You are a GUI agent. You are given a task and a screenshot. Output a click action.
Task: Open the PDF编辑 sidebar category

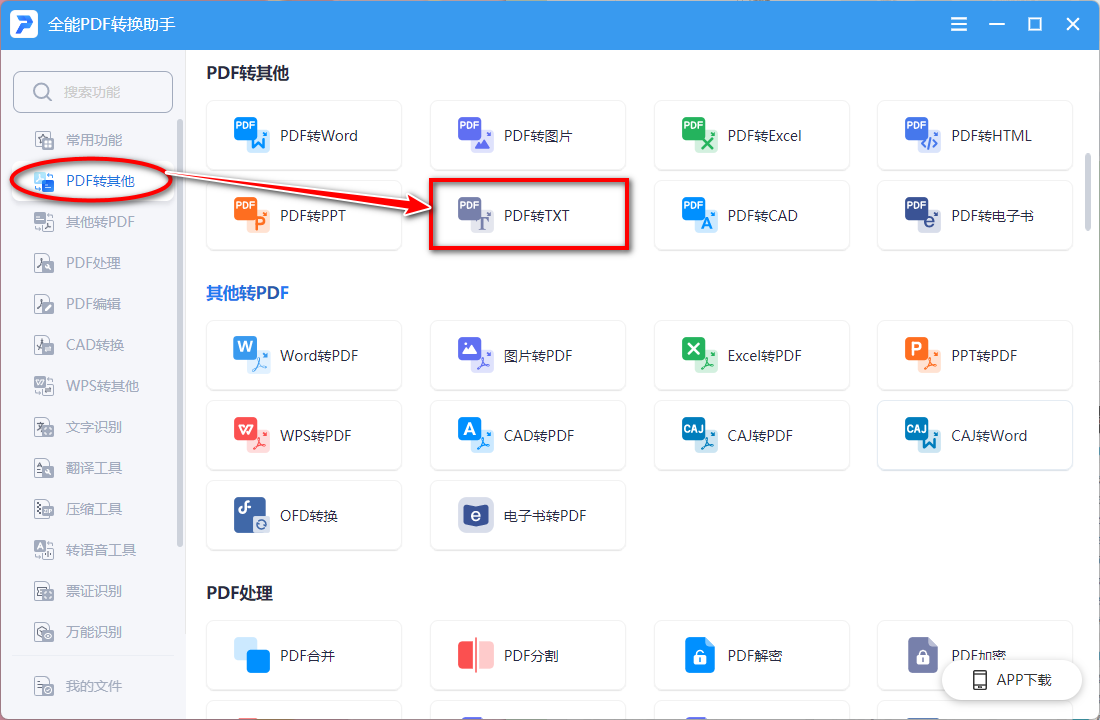coord(93,304)
